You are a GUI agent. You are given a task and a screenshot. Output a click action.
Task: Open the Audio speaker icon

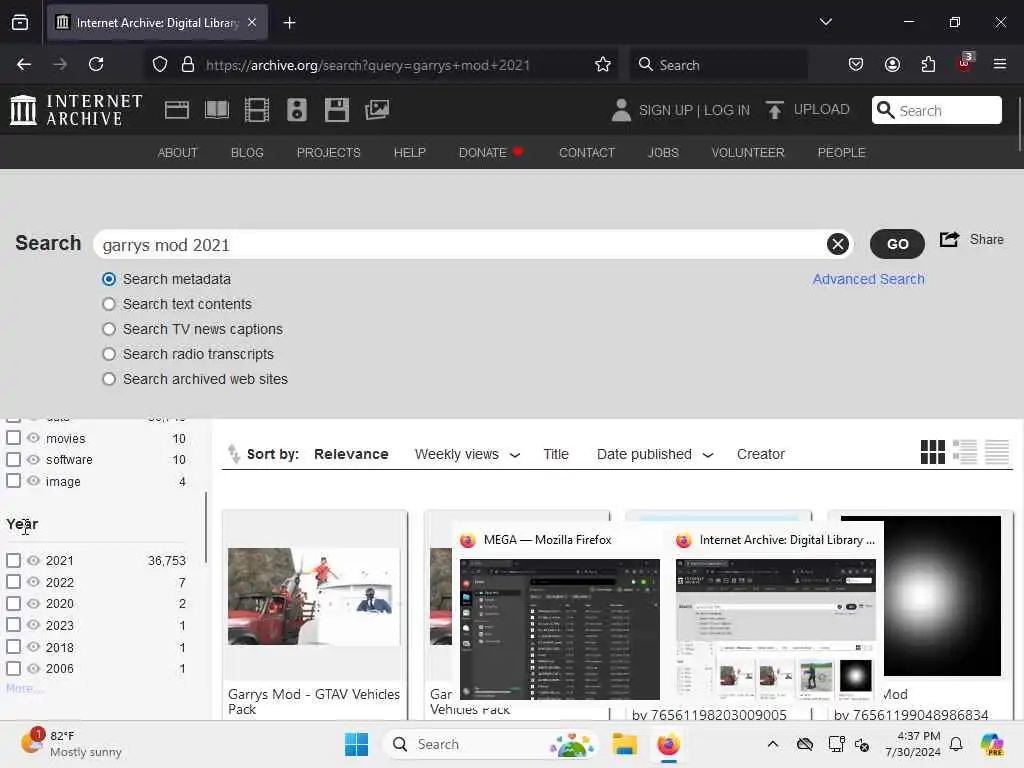[296, 110]
